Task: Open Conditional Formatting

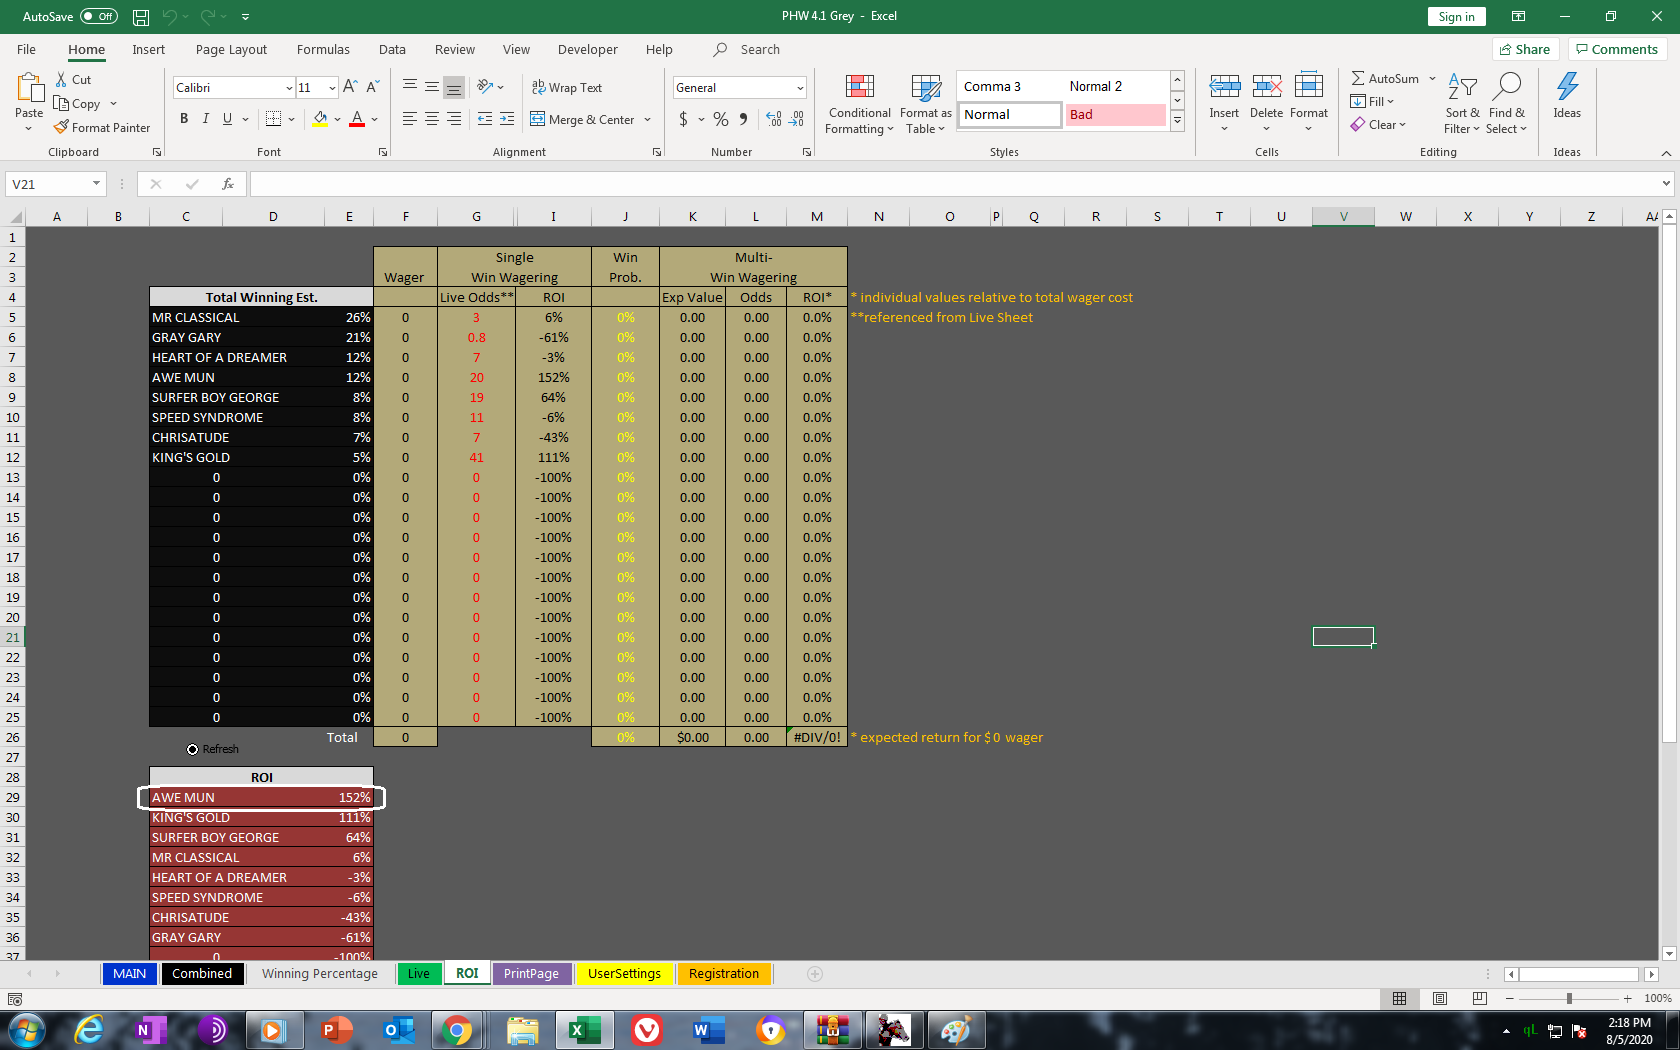Action: point(859,104)
